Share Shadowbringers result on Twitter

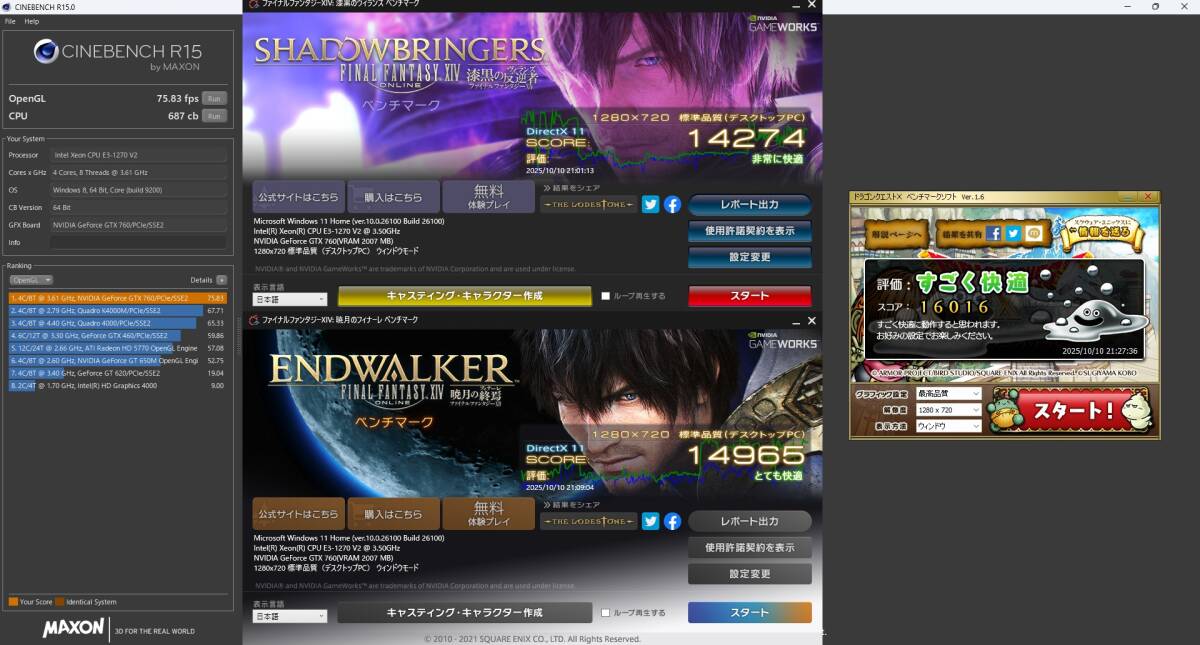[650, 204]
